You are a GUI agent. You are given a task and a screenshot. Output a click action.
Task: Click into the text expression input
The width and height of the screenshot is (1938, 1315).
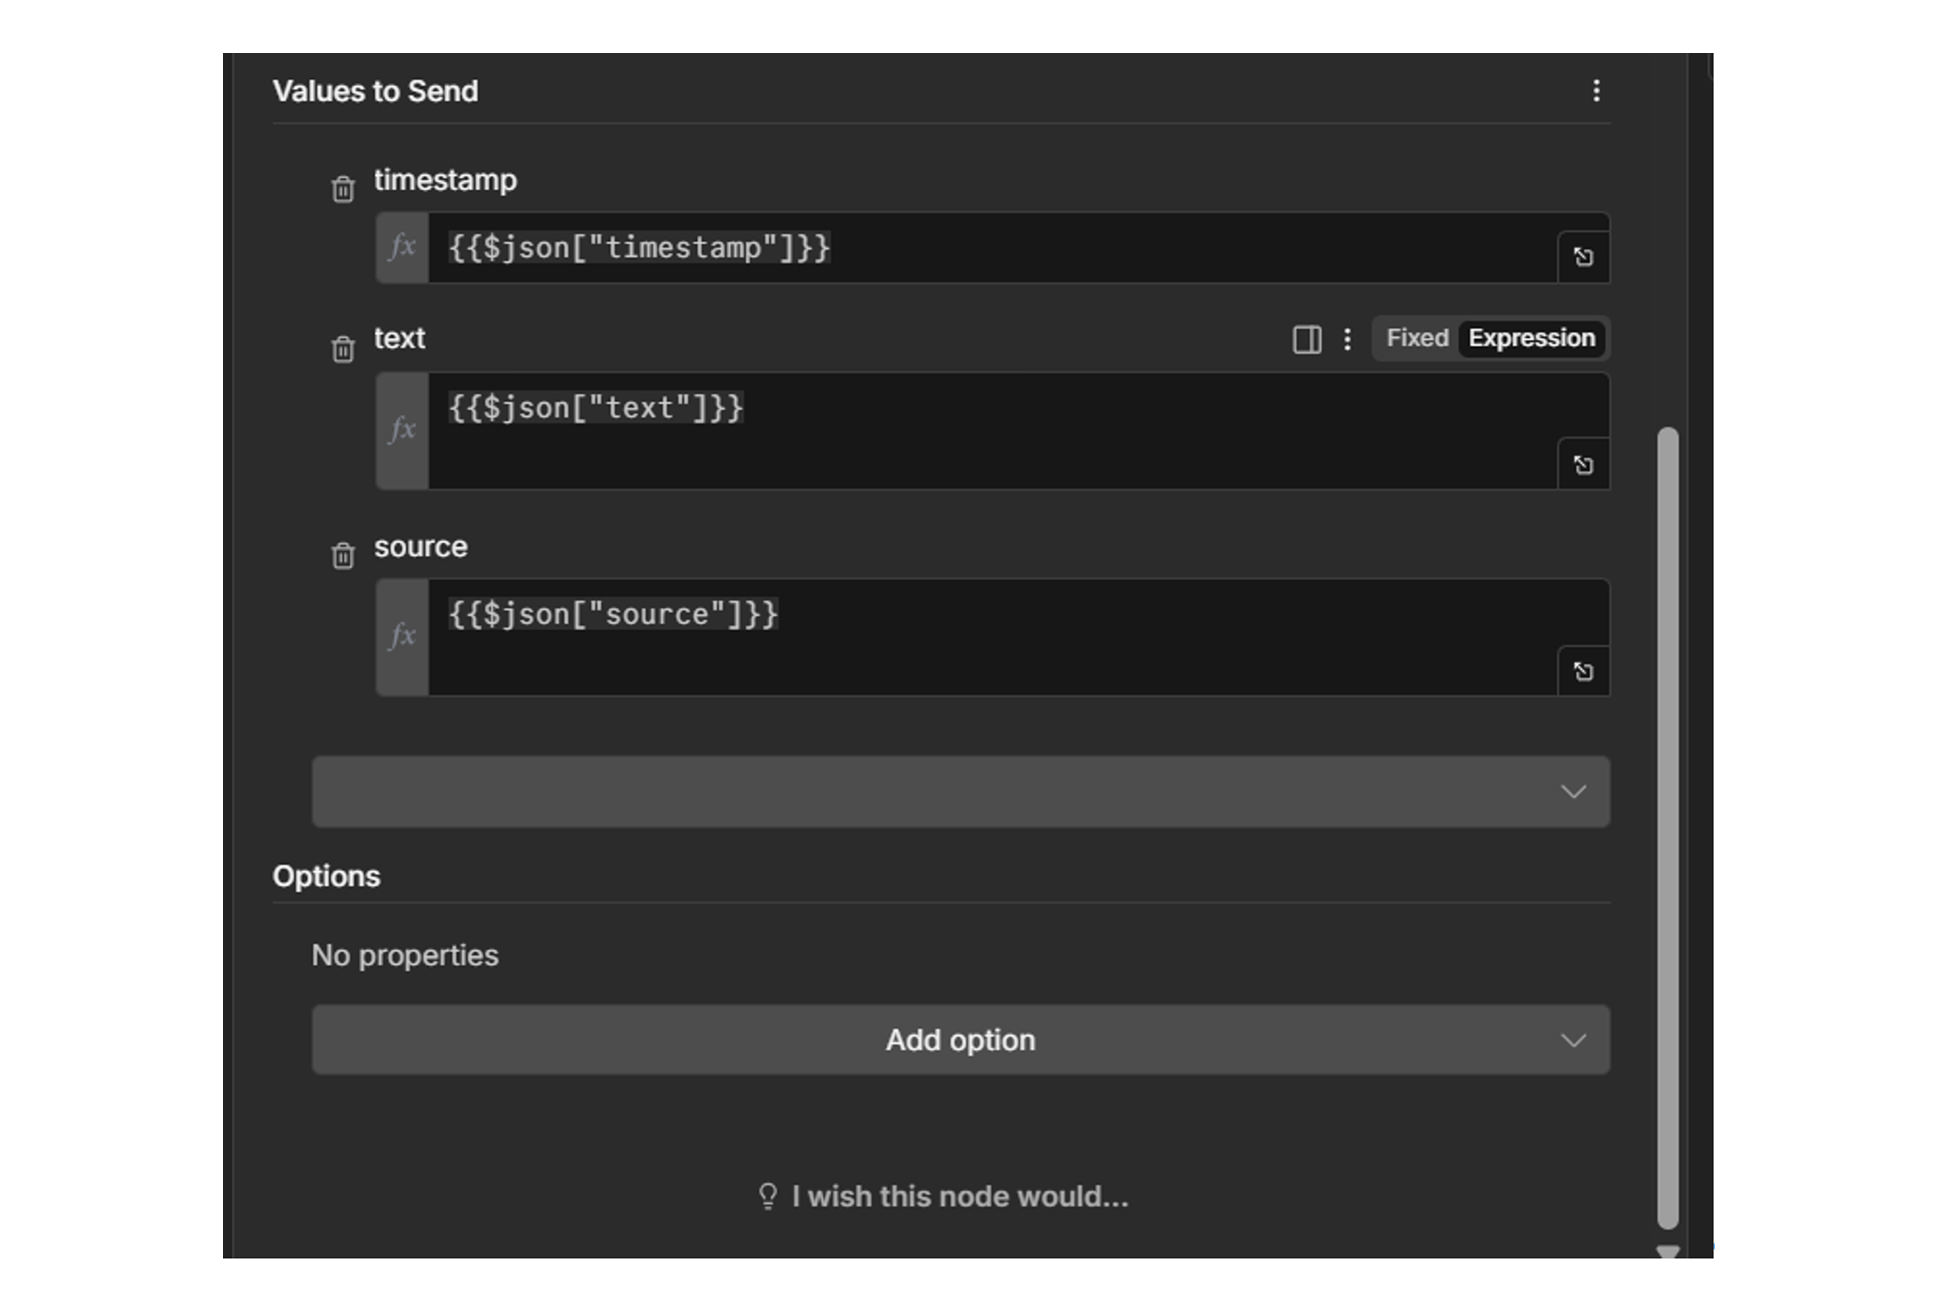(990, 430)
